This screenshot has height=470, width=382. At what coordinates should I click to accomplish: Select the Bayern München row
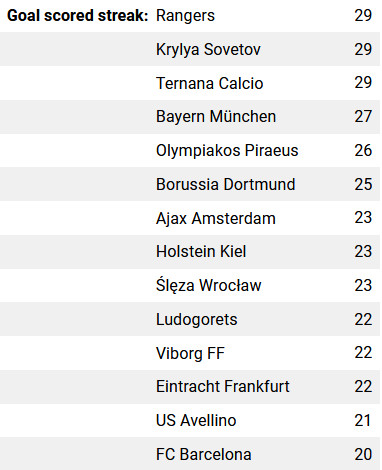point(190,117)
